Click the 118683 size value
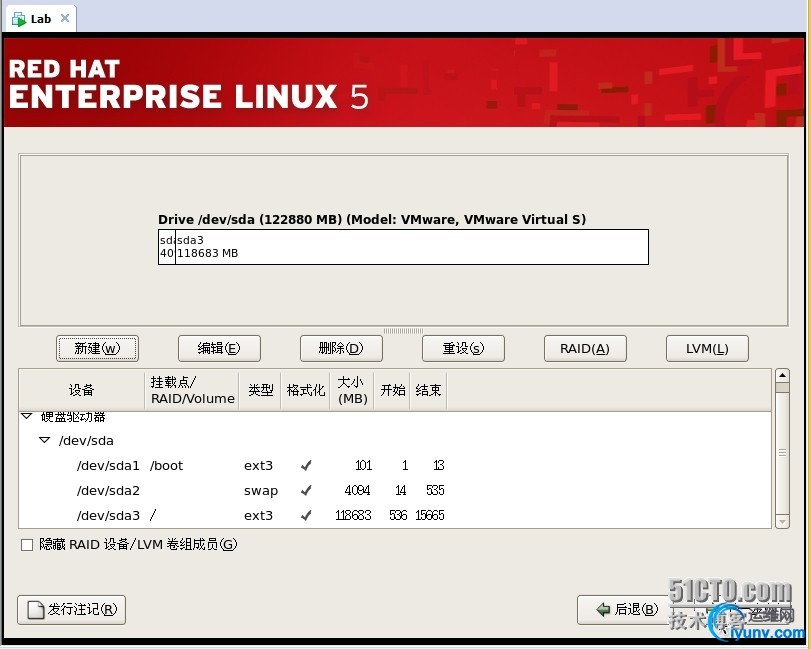This screenshot has height=649, width=811. [353, 515]
